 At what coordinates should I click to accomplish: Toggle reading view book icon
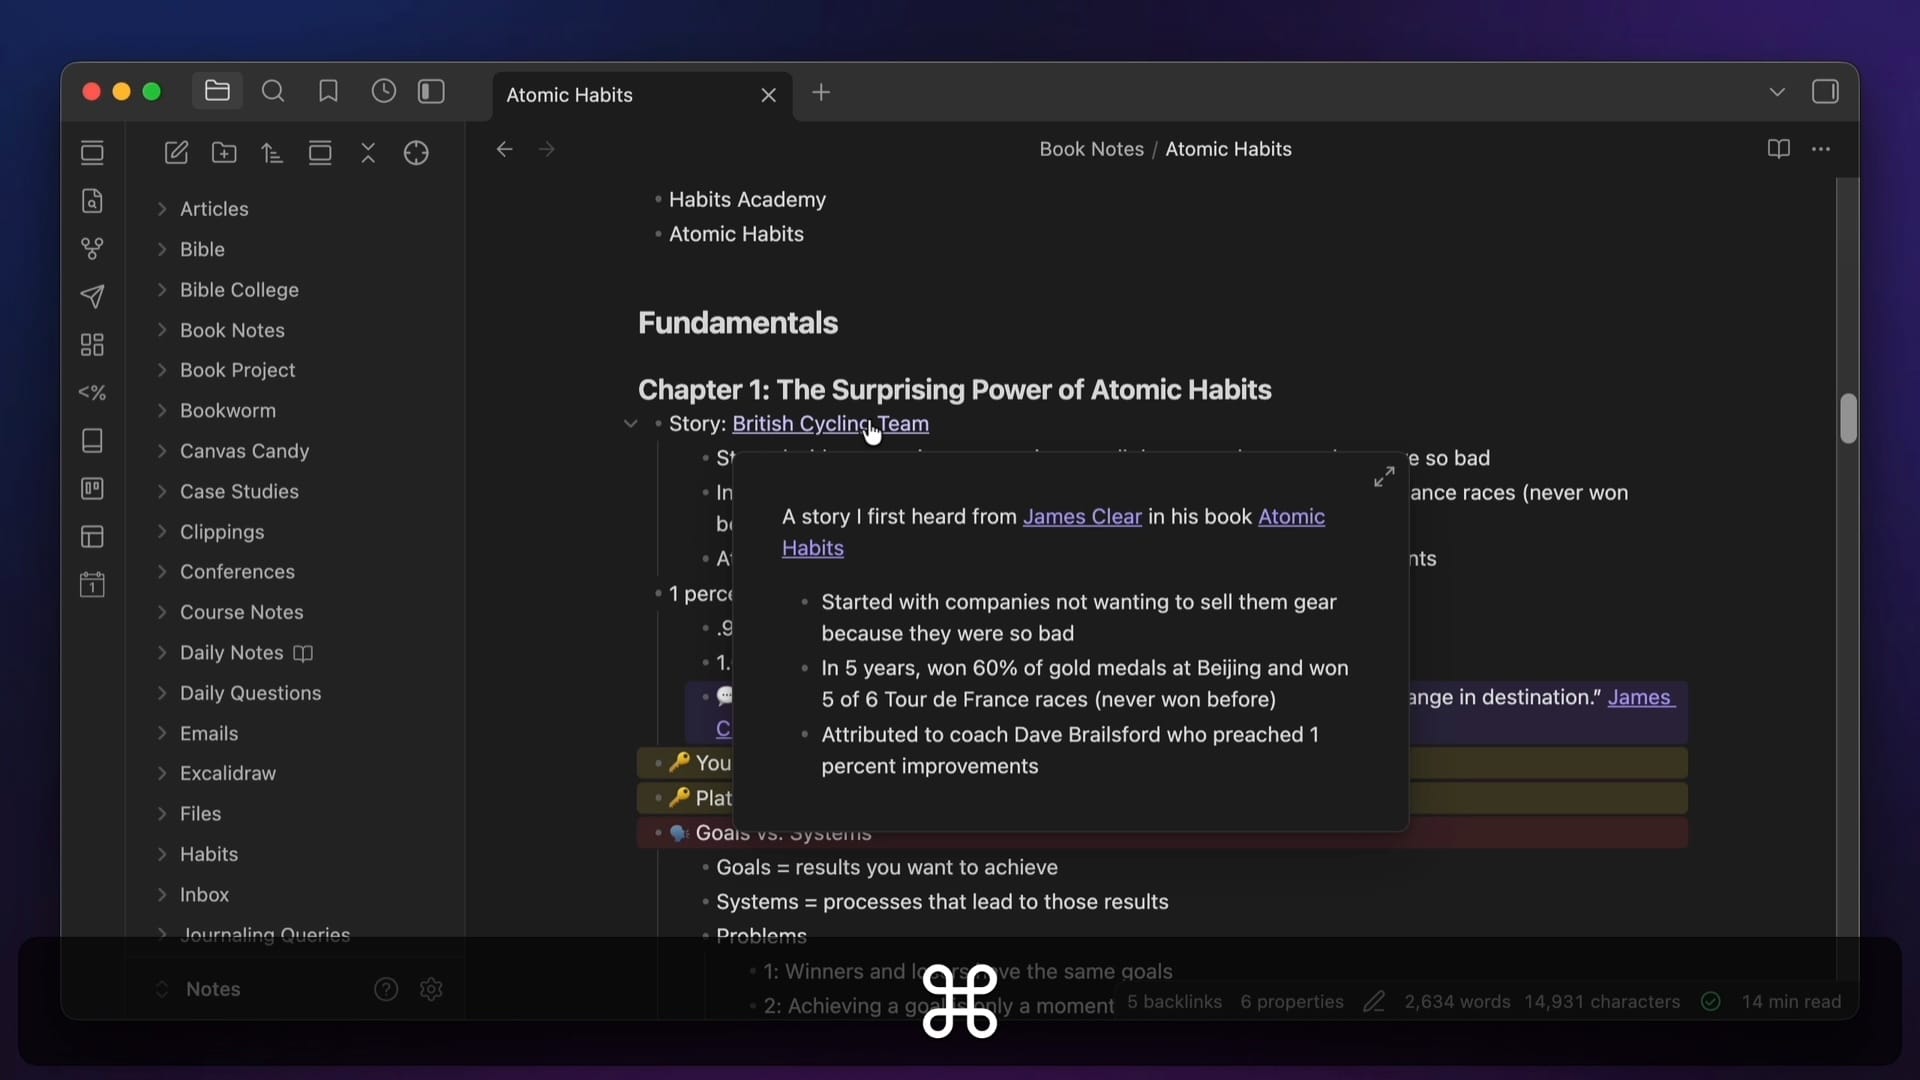tap(1778, 149)
